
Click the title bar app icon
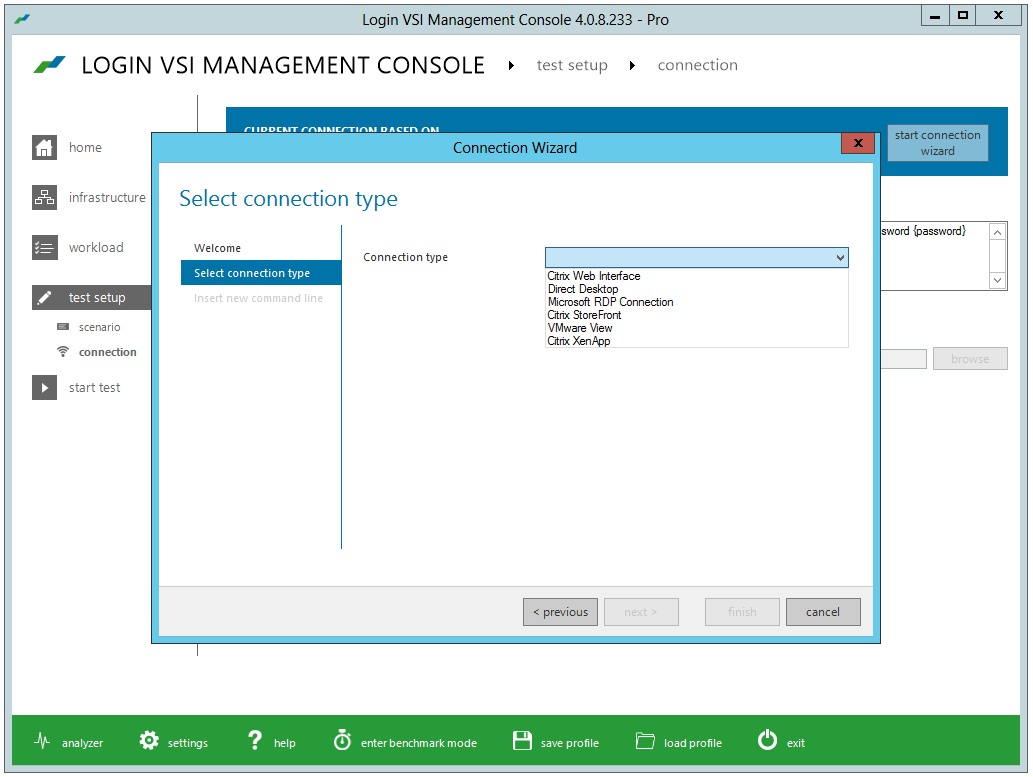tap(22, 19)
